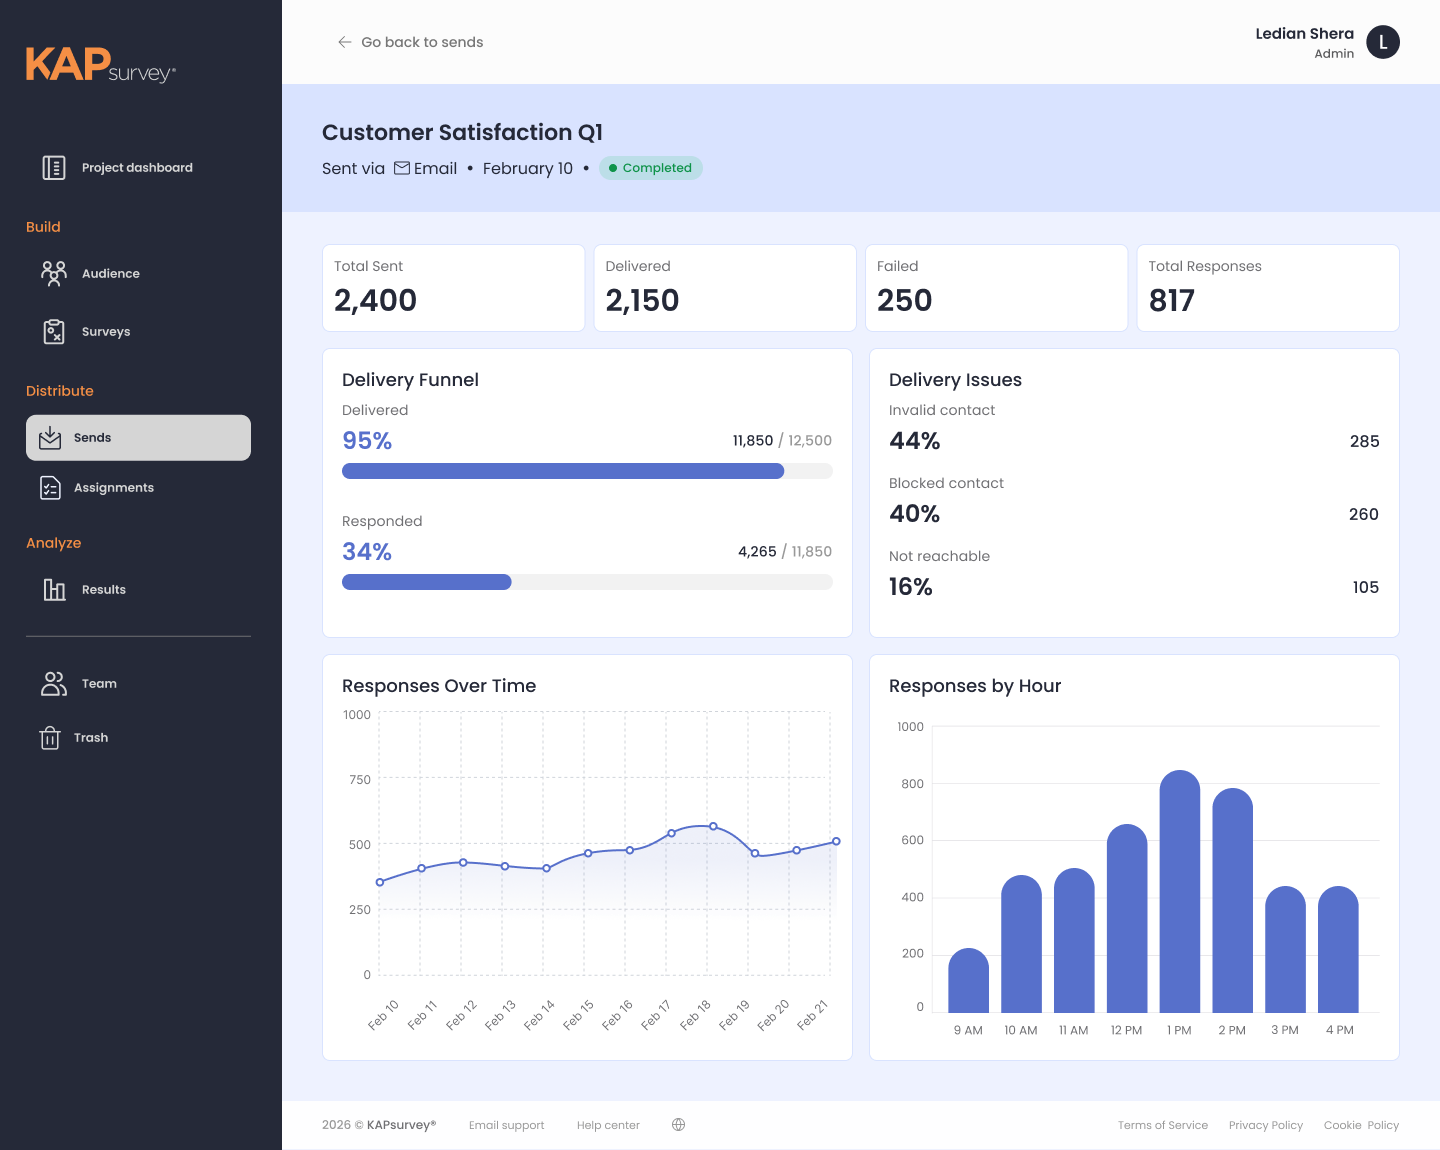Viewport: 1440px width, 1150px height.
Task: Click the Delivered 2,150 card
Action: pos(725,288)
